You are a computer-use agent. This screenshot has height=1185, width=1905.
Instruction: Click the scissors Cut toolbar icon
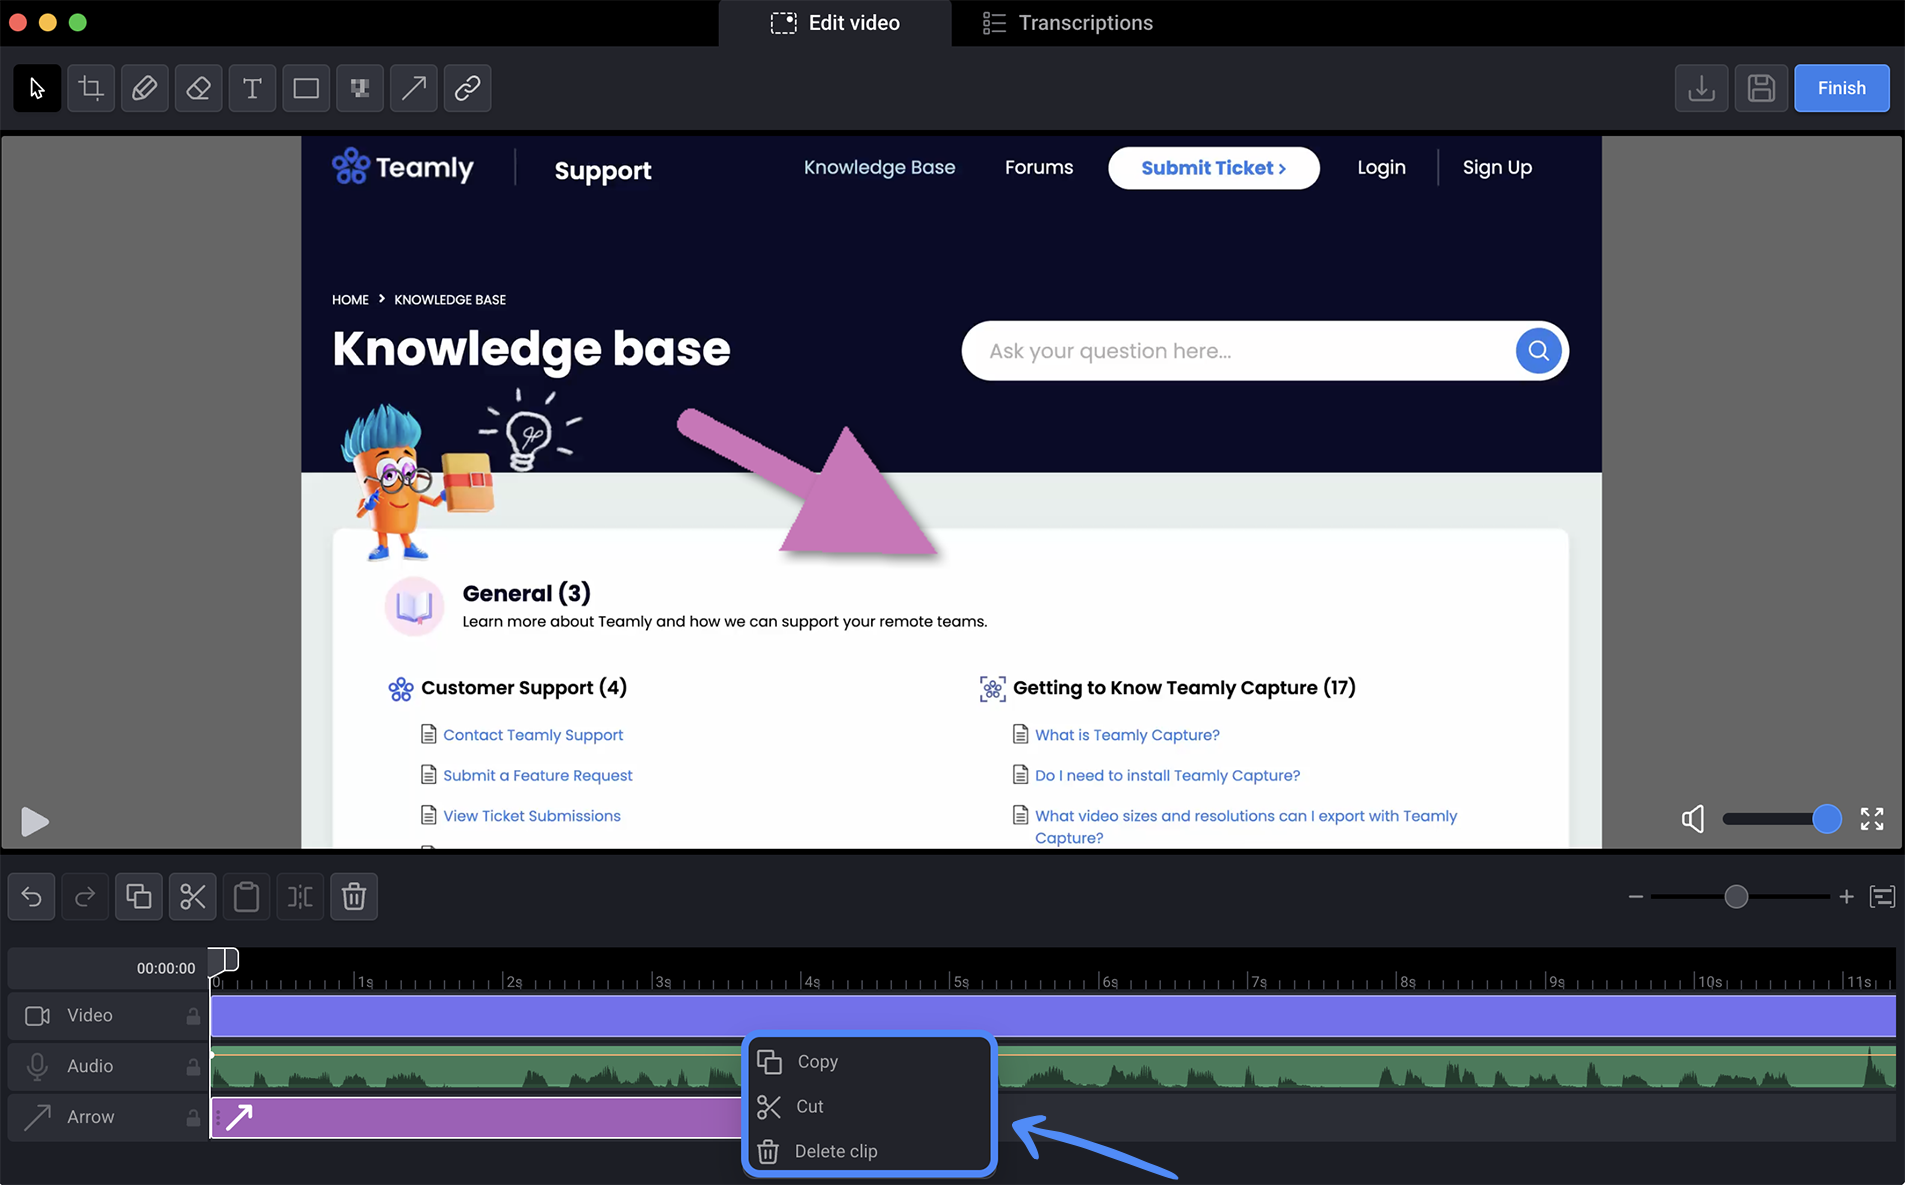point(193,896)
